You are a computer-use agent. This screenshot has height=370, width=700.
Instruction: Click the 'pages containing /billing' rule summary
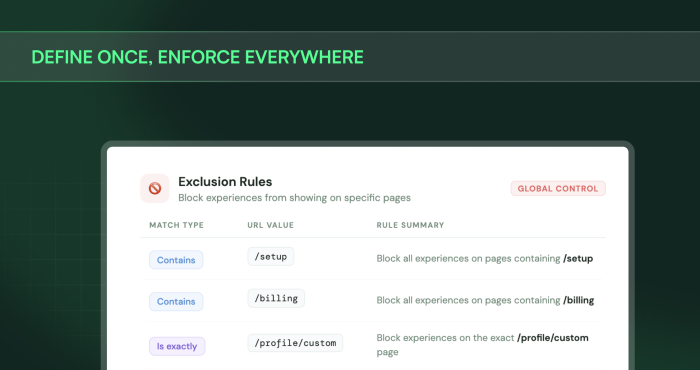(x=485, y=300)
